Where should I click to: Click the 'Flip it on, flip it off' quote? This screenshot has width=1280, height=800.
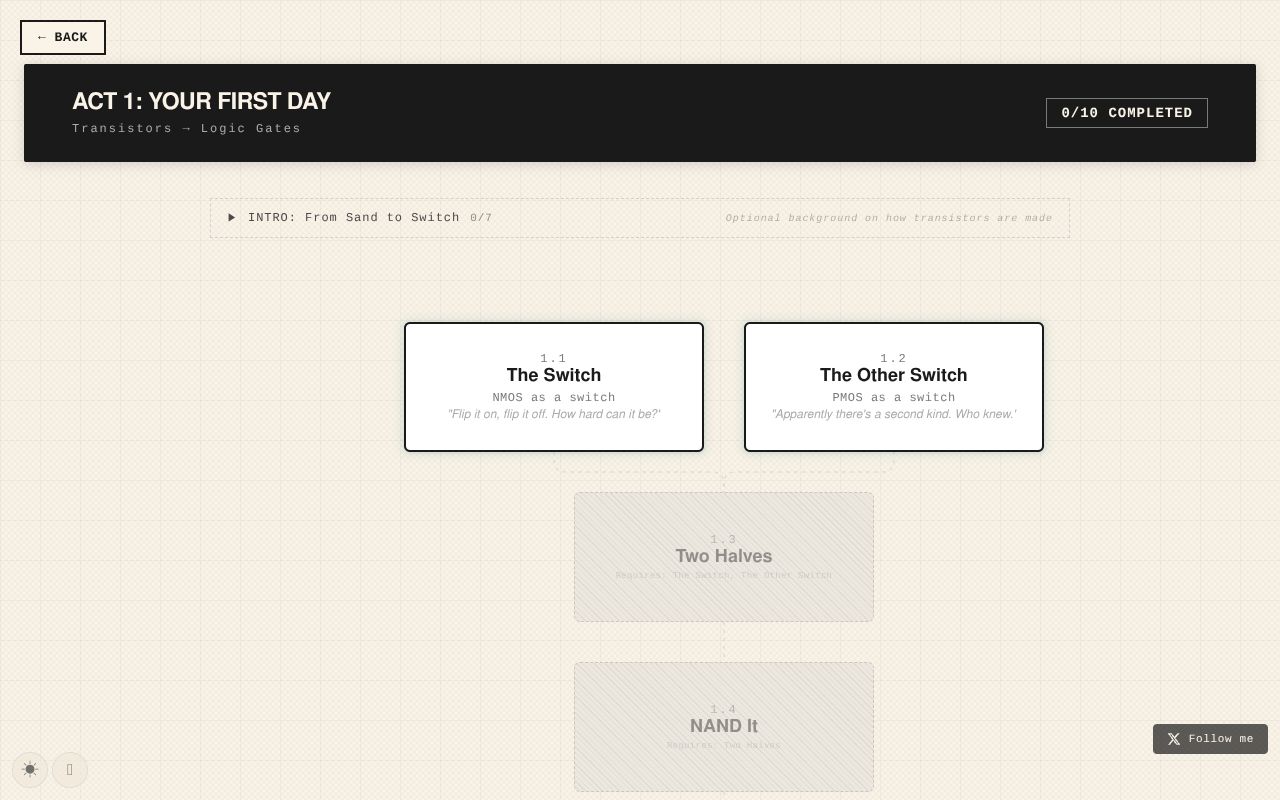(554, 415)
